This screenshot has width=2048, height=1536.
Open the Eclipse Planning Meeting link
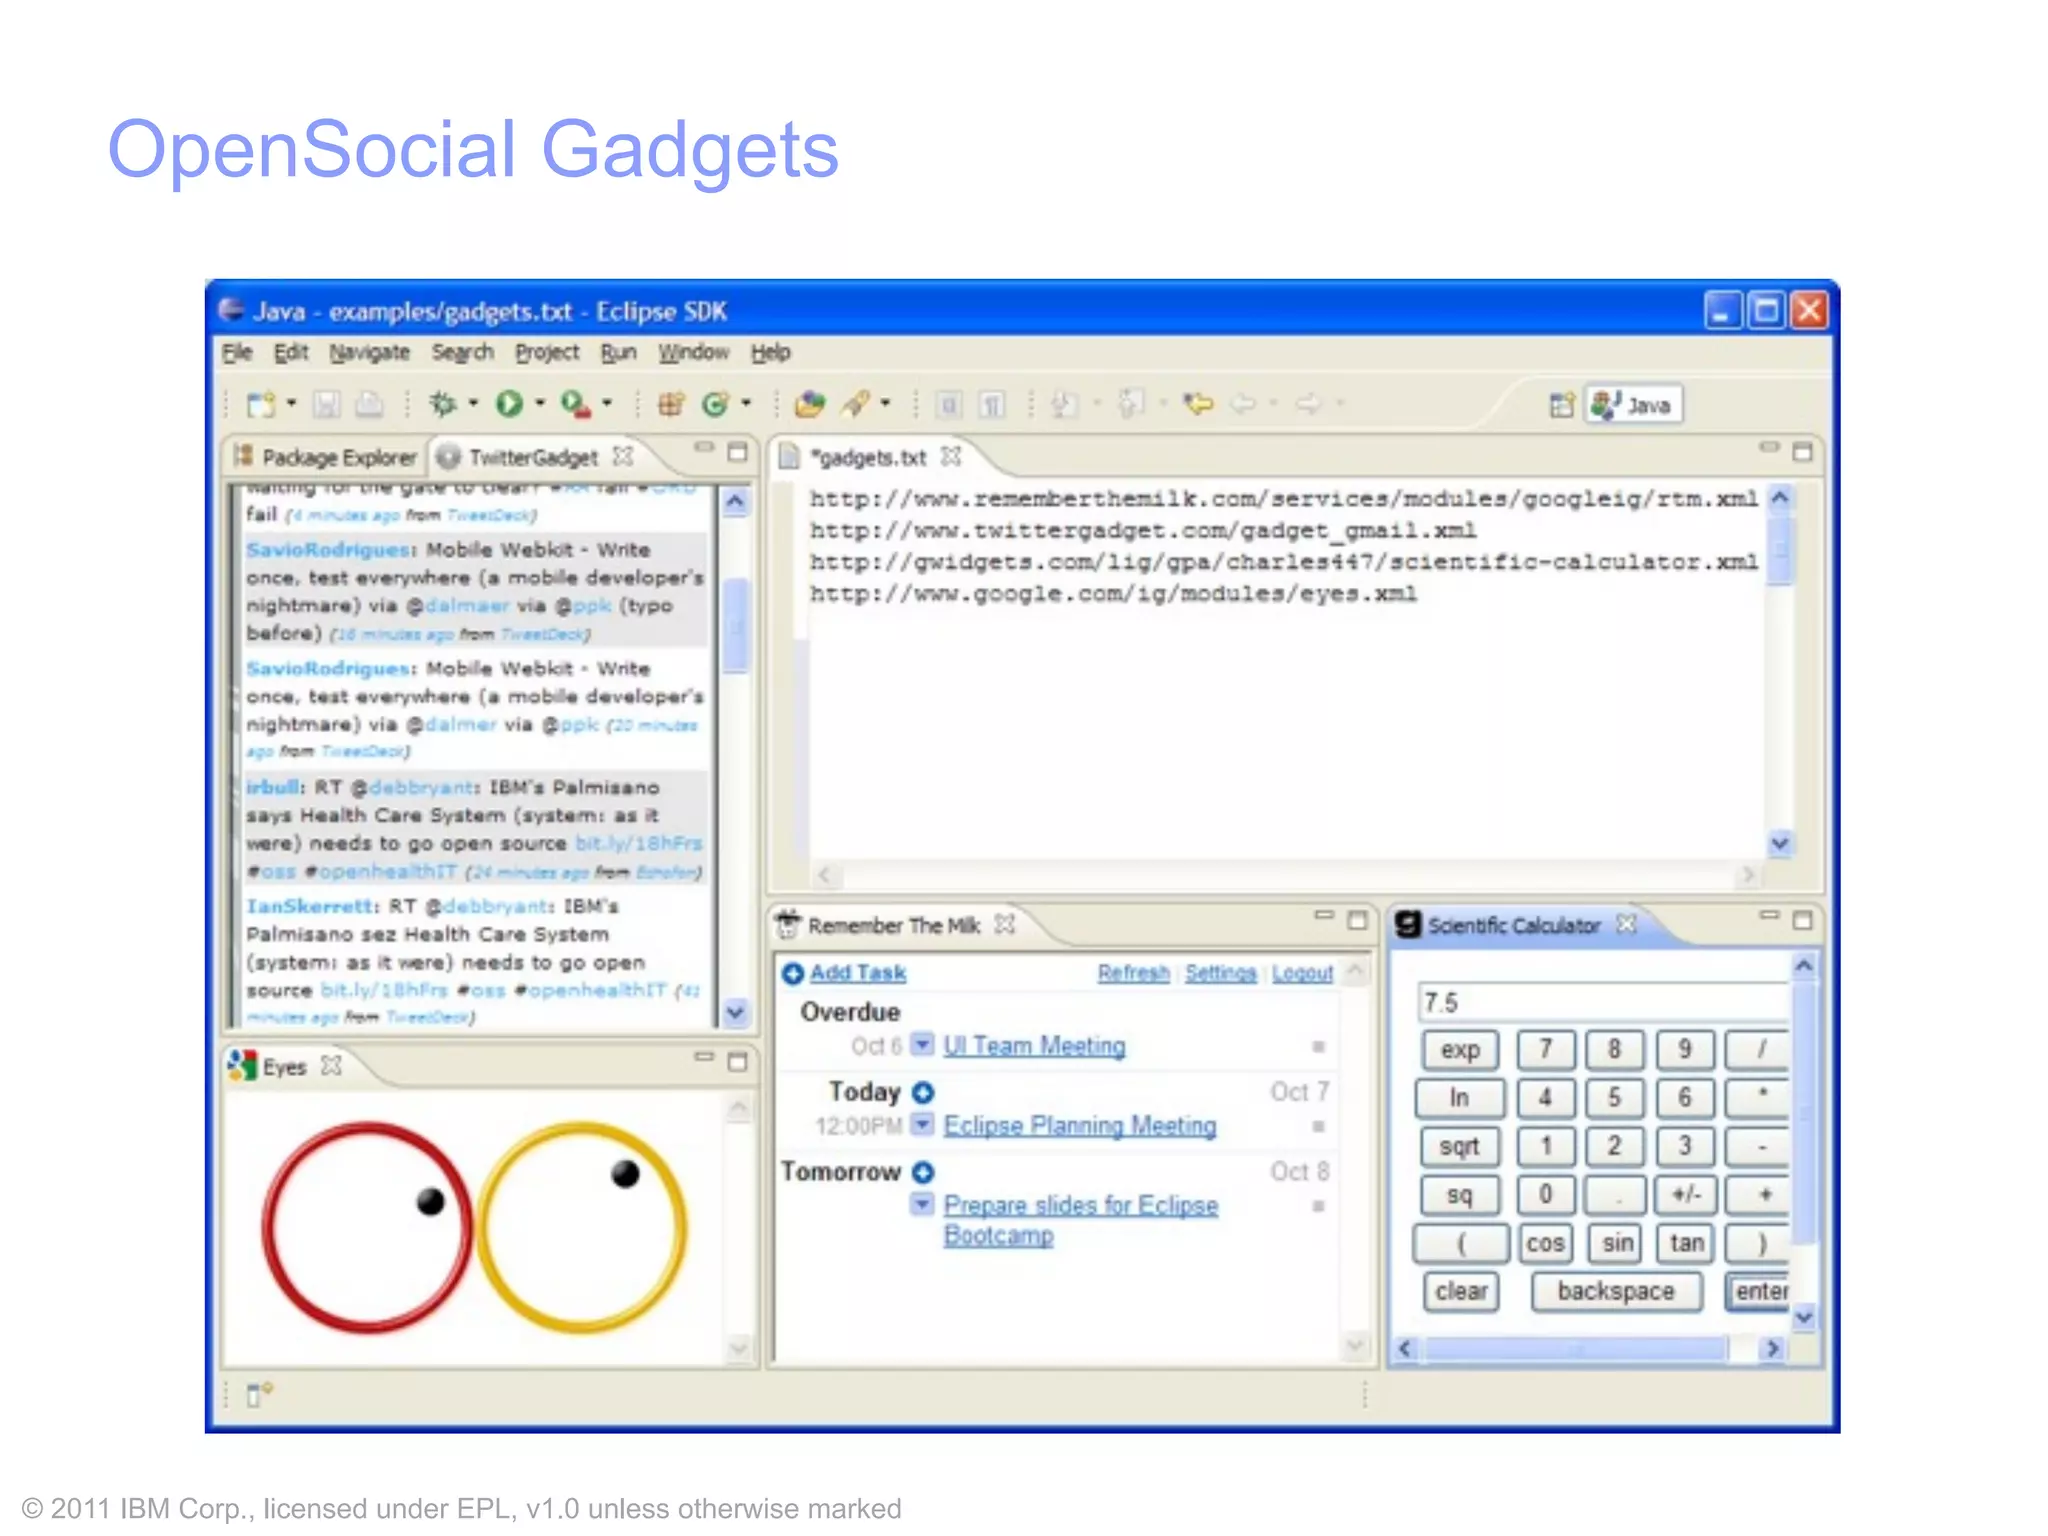pyautogui.click(x=1080, y=1125)
